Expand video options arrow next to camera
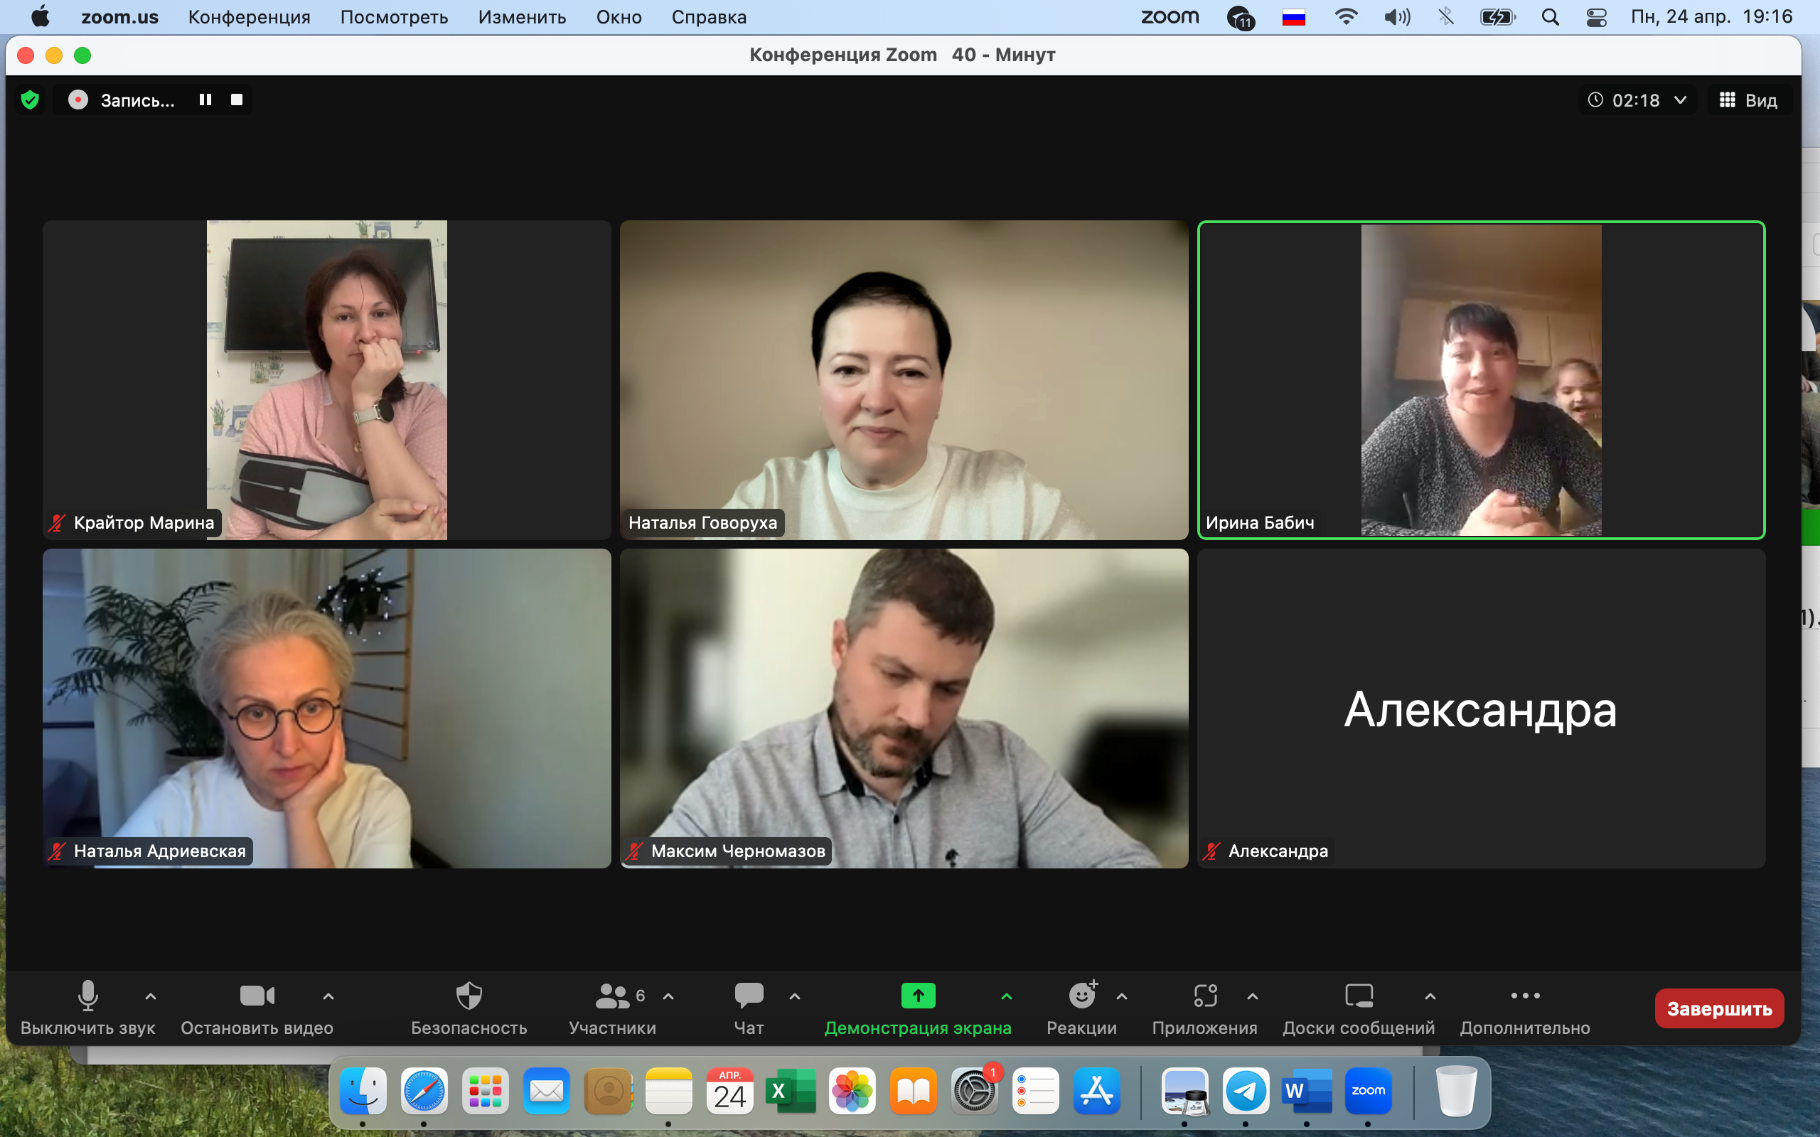1820x1137 pixels. [328, 996]
